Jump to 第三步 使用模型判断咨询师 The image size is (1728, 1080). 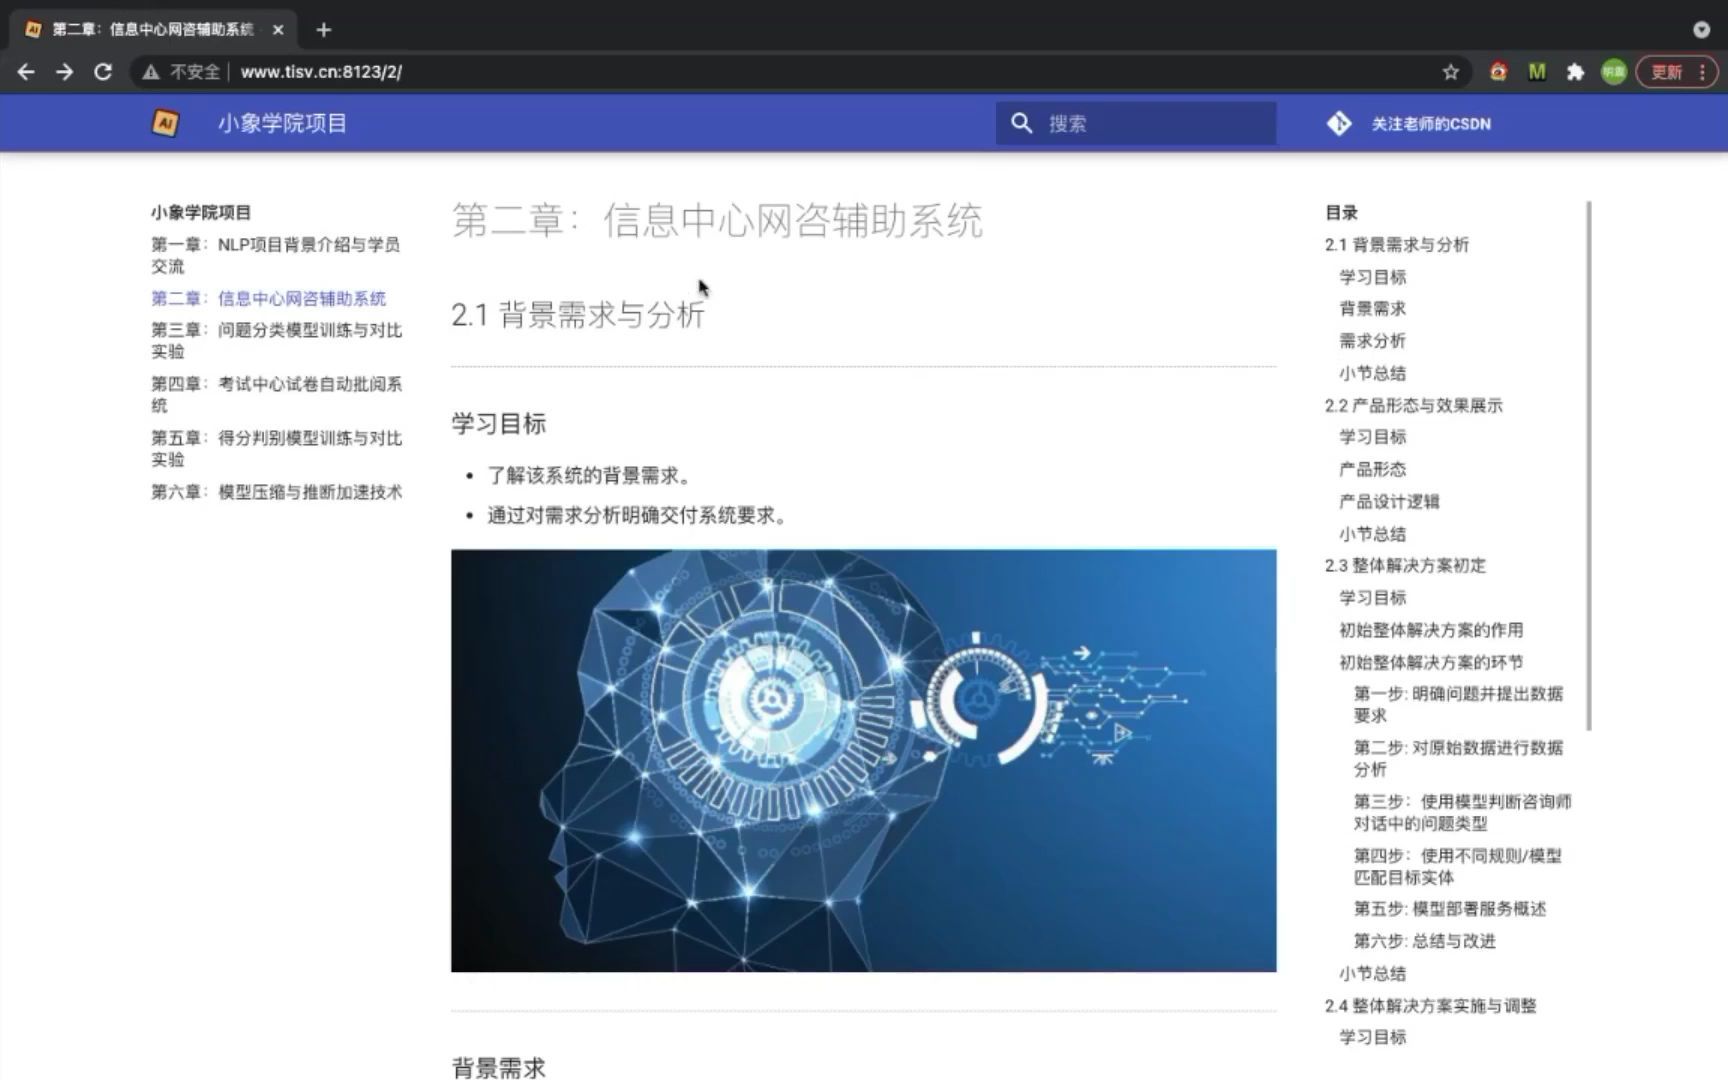1462,813
